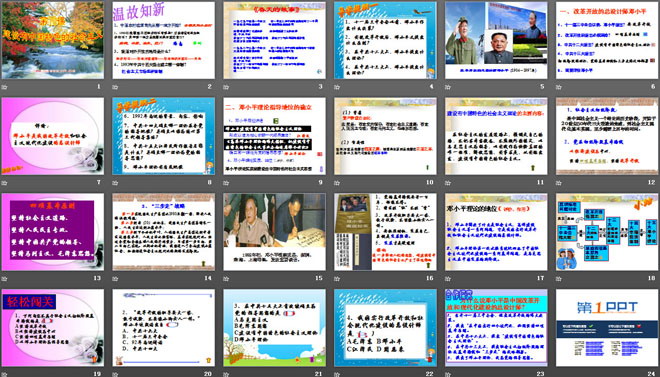Image resolution: width=660 pixels, height=377 pixels.
Task: Click animation star icon under slide 16
Action: [337, 279]
